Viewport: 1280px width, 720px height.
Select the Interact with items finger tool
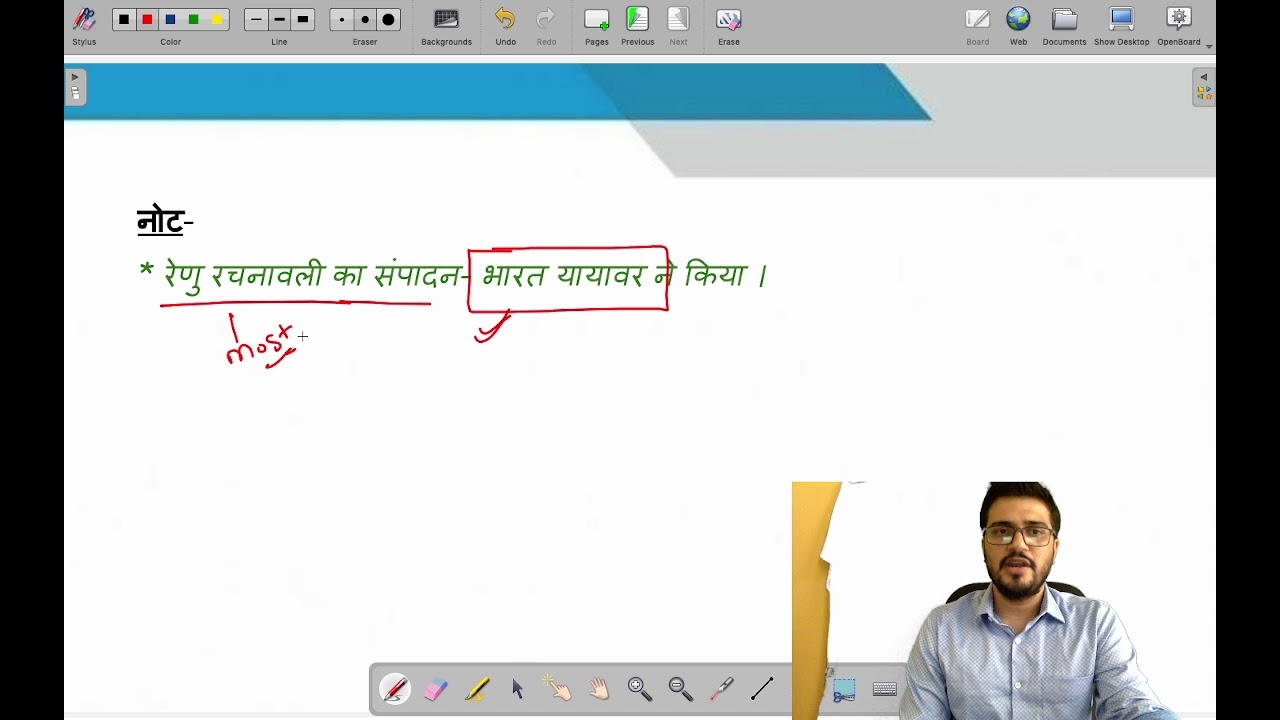(557, 687)
